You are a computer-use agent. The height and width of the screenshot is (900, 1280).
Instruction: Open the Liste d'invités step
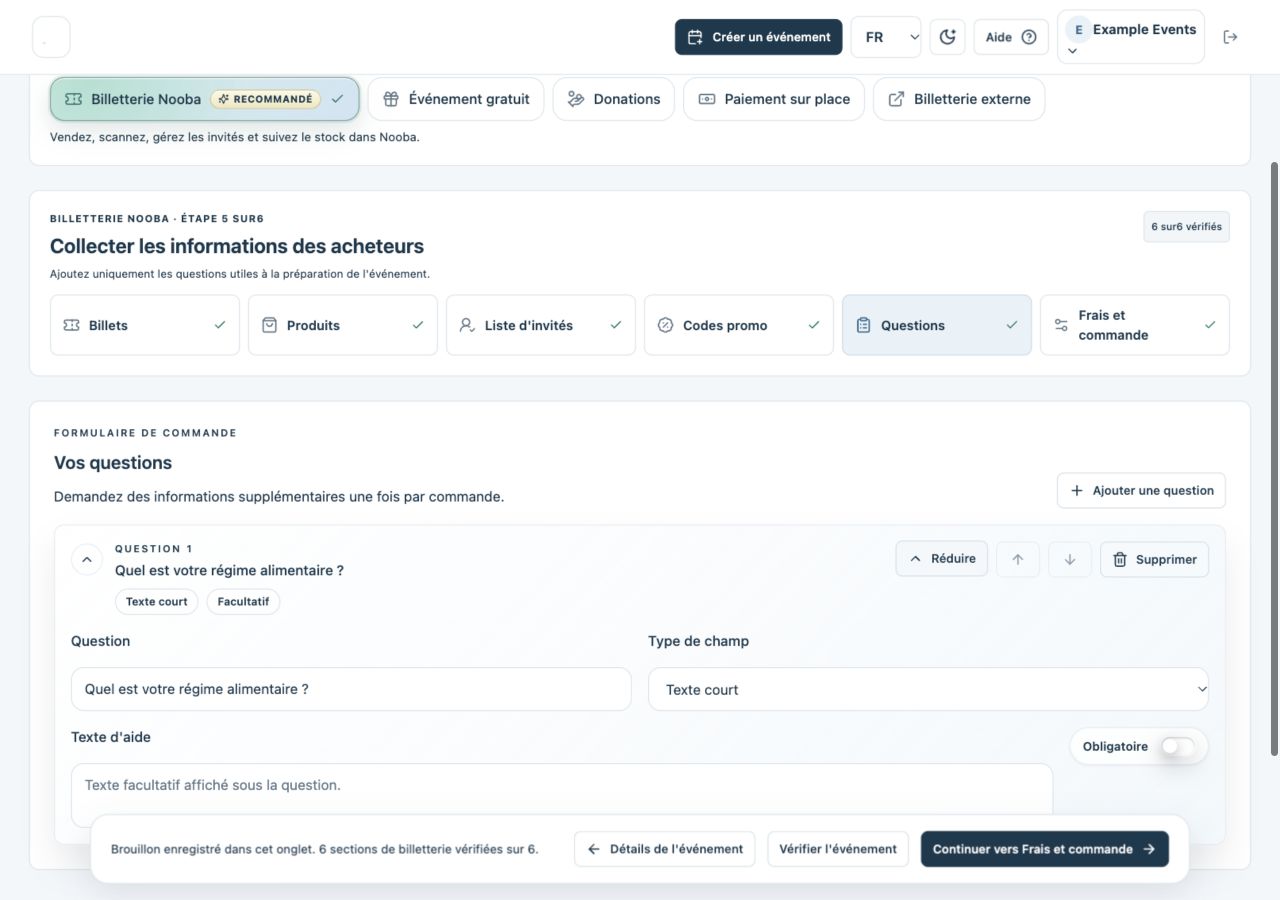tap(541, 325)
